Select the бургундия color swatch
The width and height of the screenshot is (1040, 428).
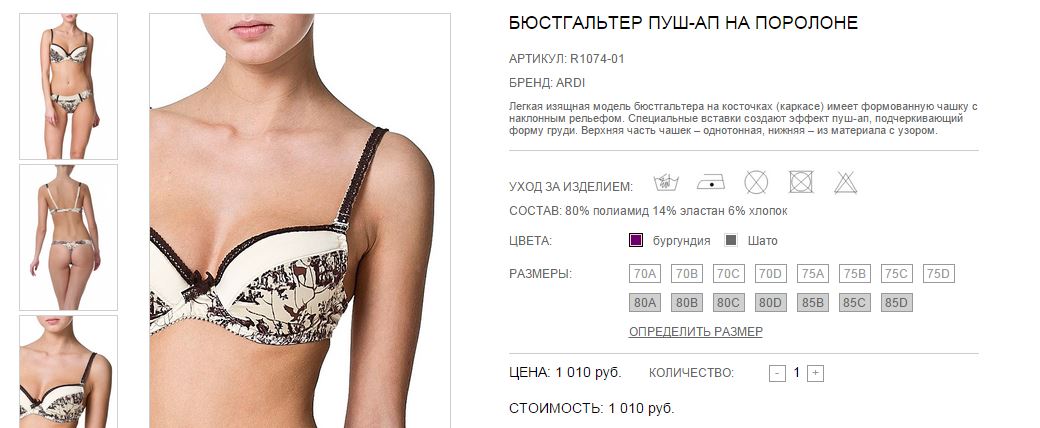click(635, 240)
